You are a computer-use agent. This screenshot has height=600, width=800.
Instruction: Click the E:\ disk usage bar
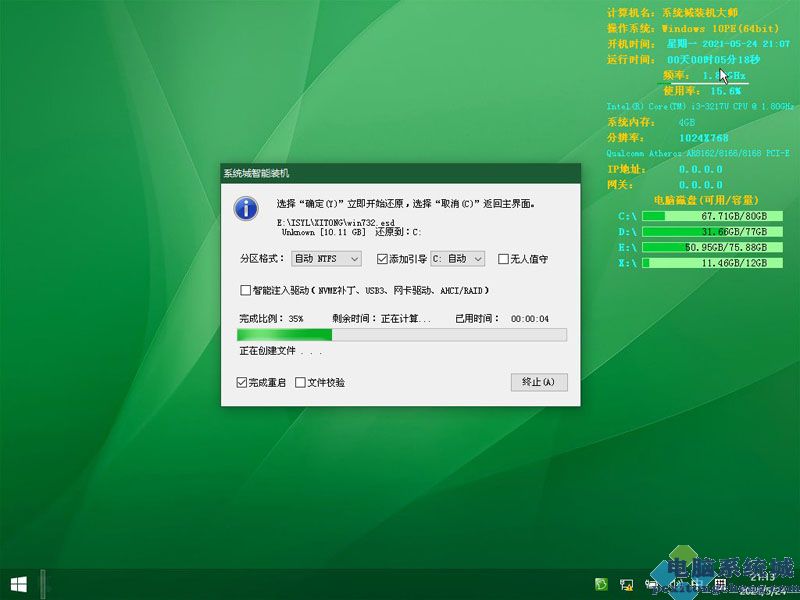click(x=712, y=247)
